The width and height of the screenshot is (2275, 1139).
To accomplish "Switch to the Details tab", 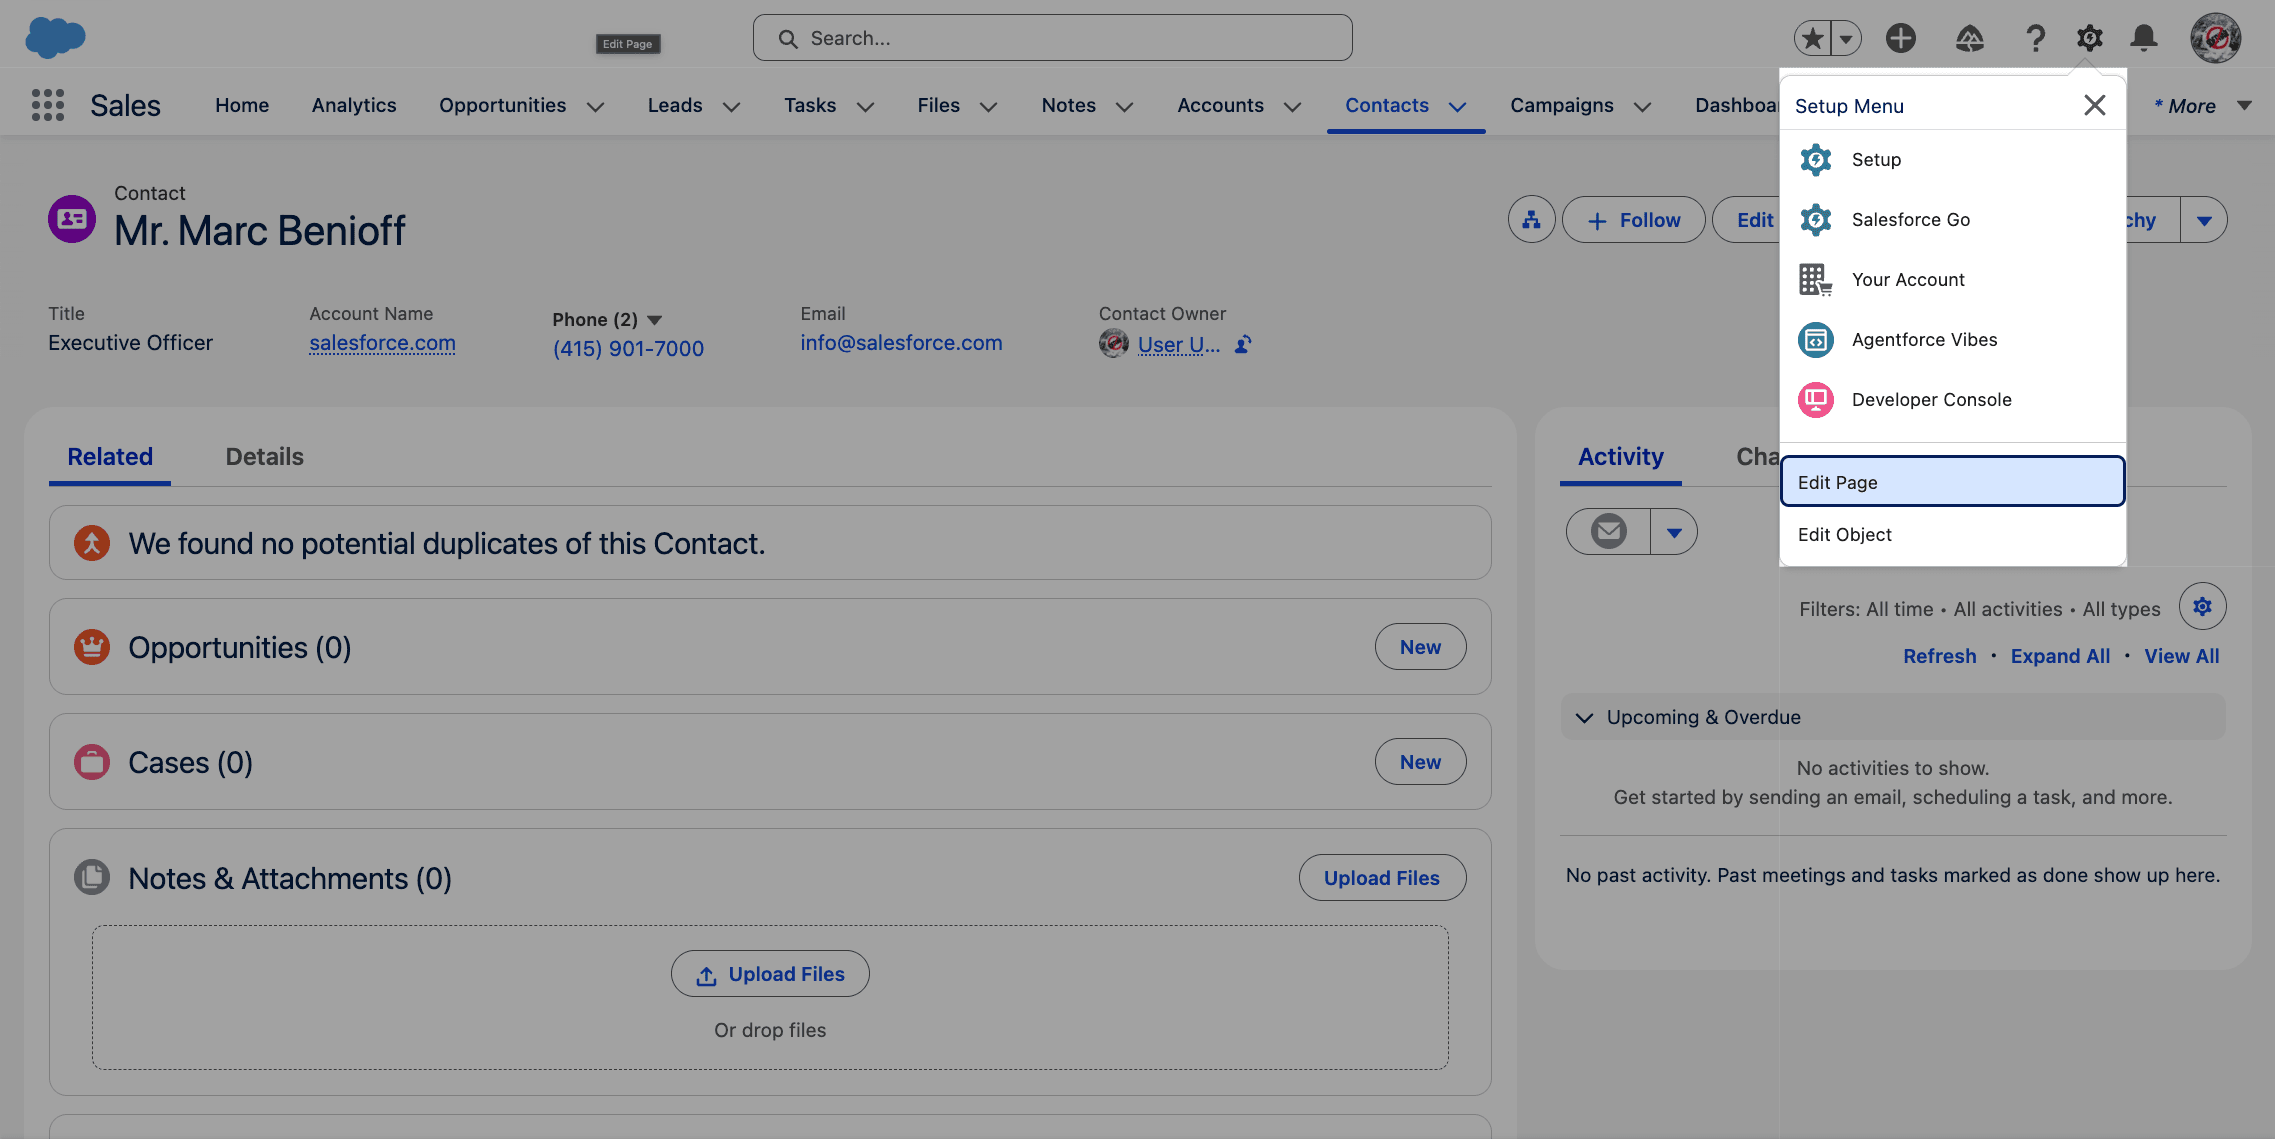I will coord(264,457).
